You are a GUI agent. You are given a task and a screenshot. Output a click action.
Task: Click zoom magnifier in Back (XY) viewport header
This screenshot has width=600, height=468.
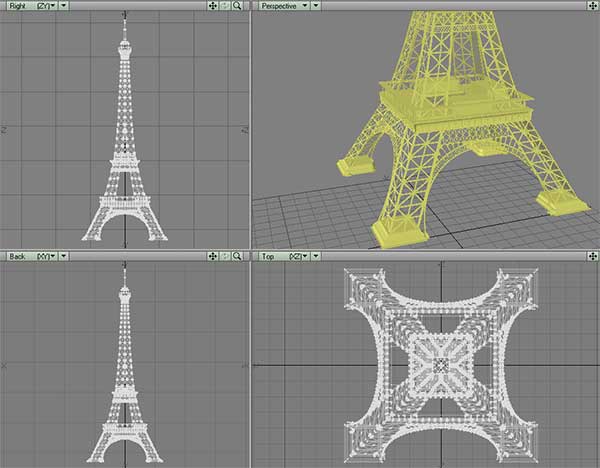237,256
